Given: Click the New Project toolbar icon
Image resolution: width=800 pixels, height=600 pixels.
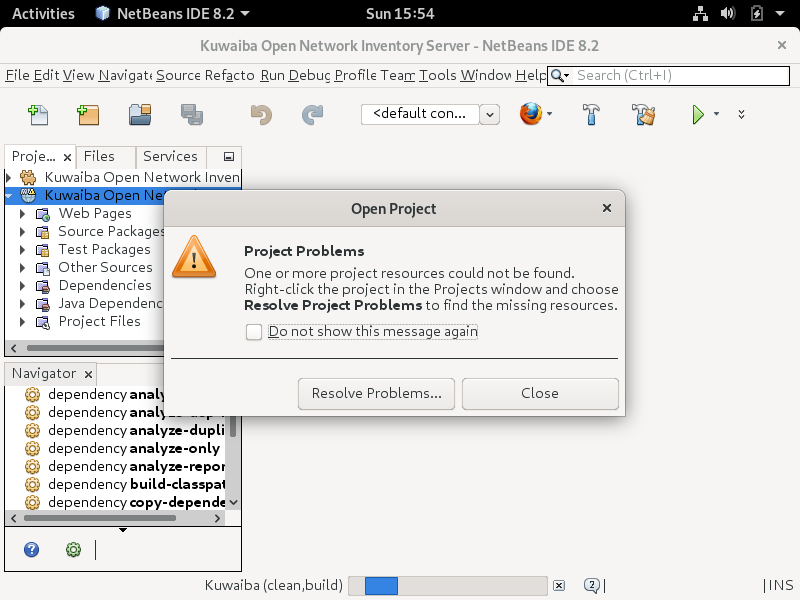Looking at the screenshot, I should (x=88, y=115).
